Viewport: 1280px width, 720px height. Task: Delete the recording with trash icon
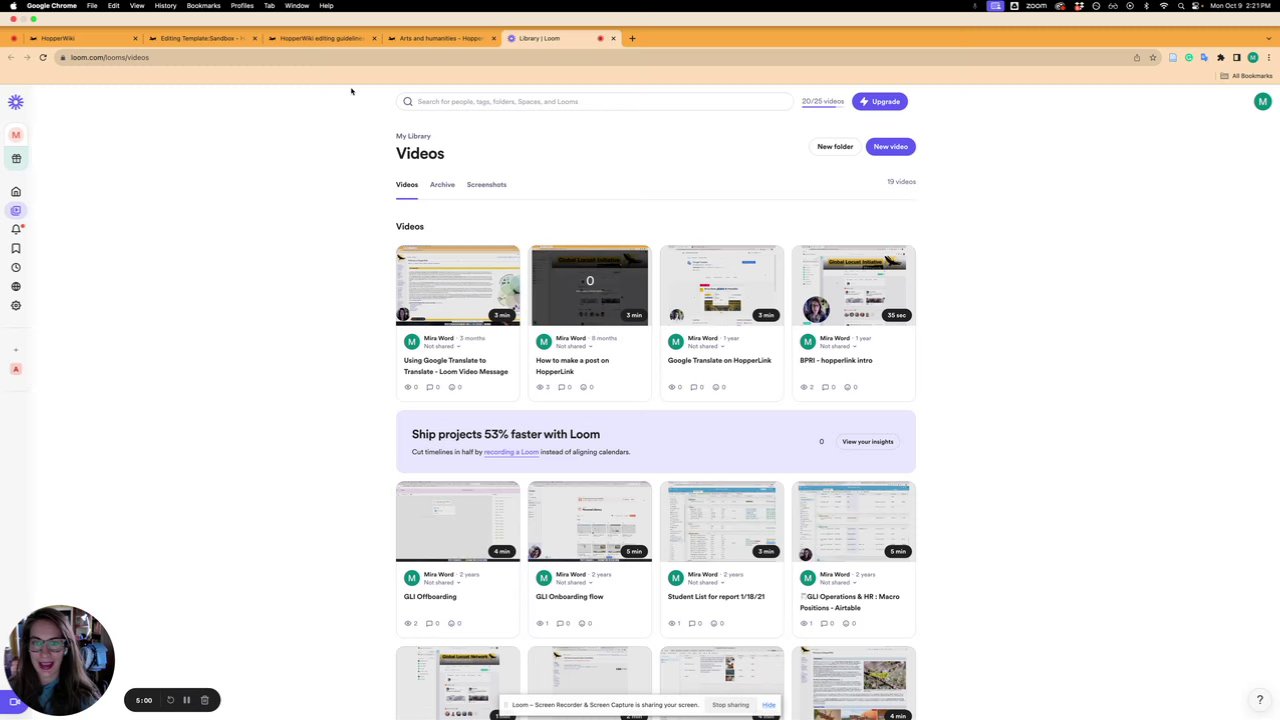204,700
